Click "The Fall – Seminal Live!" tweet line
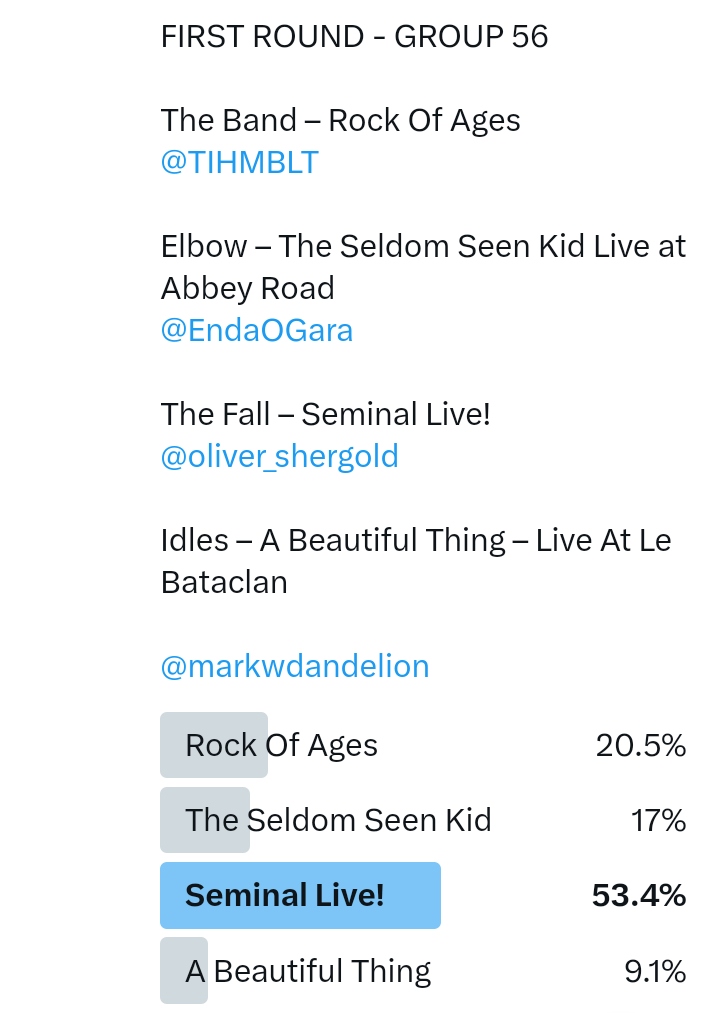This screenshot has width=720, height=1013. [x=325, y=414]
